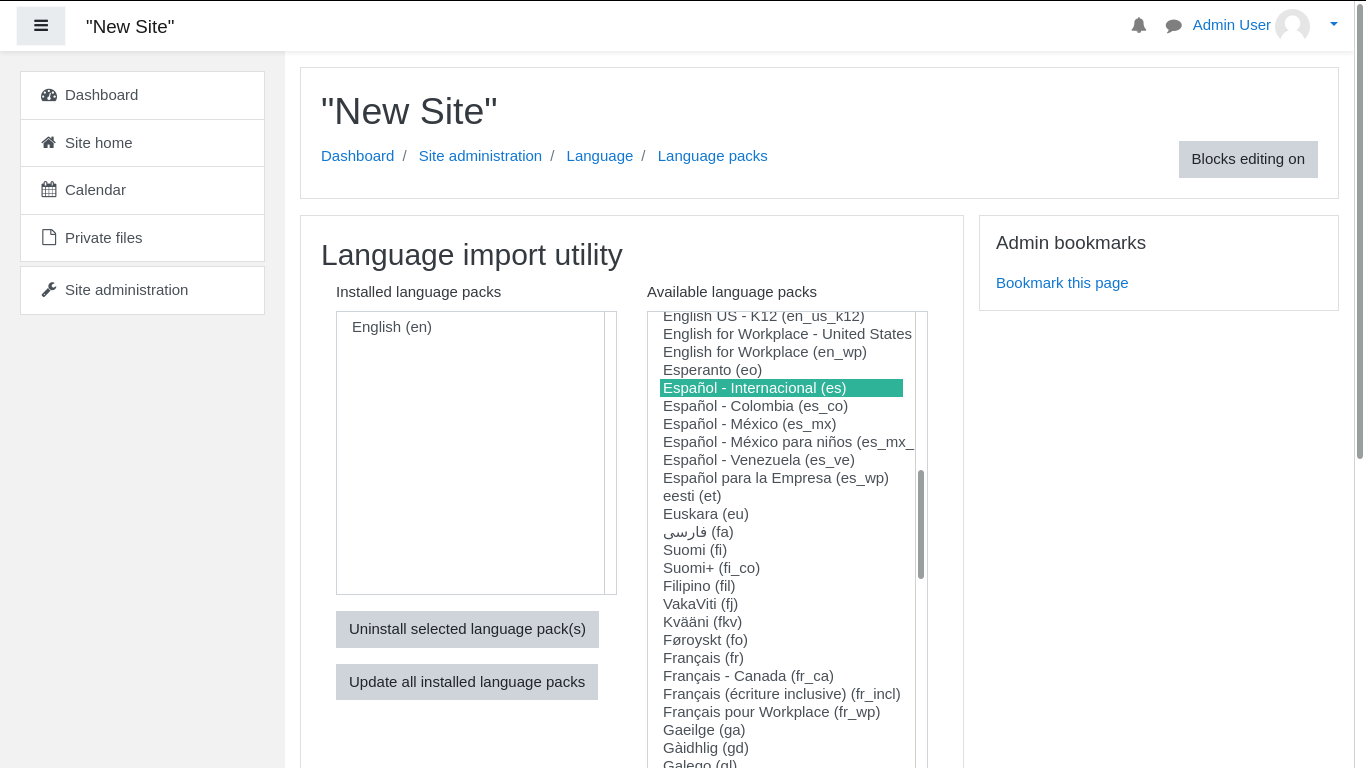The image size is (1366, 768).
Task: Open Private files in the sidebar
Action: pos(142,238)
